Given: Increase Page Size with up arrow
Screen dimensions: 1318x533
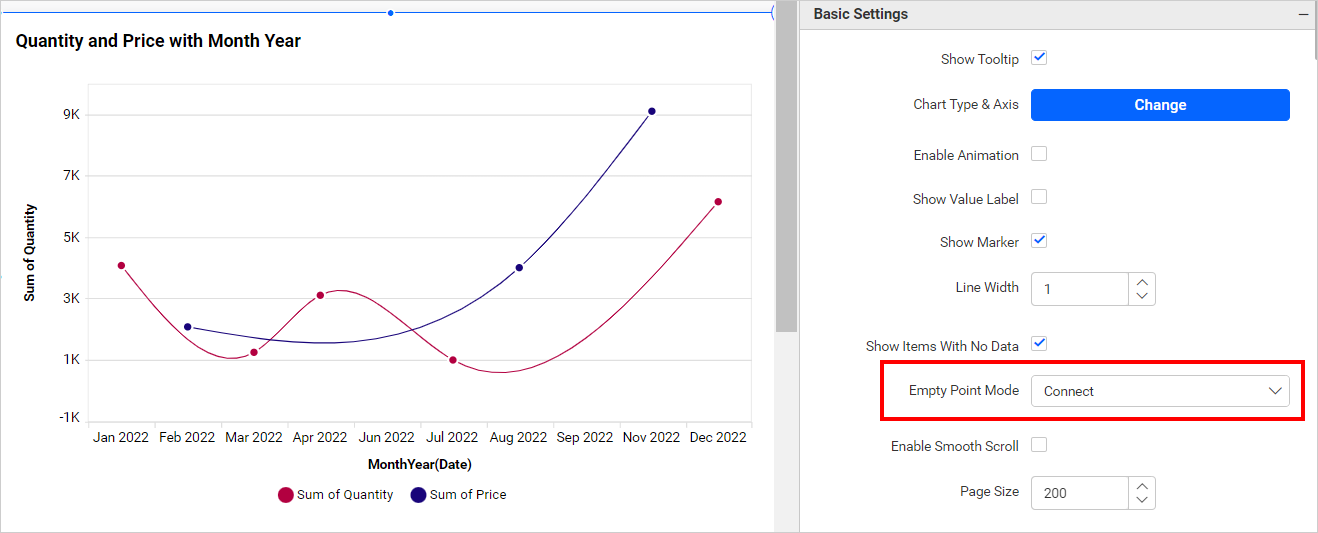Looking at the screenshot, I should pos(1142,485).
